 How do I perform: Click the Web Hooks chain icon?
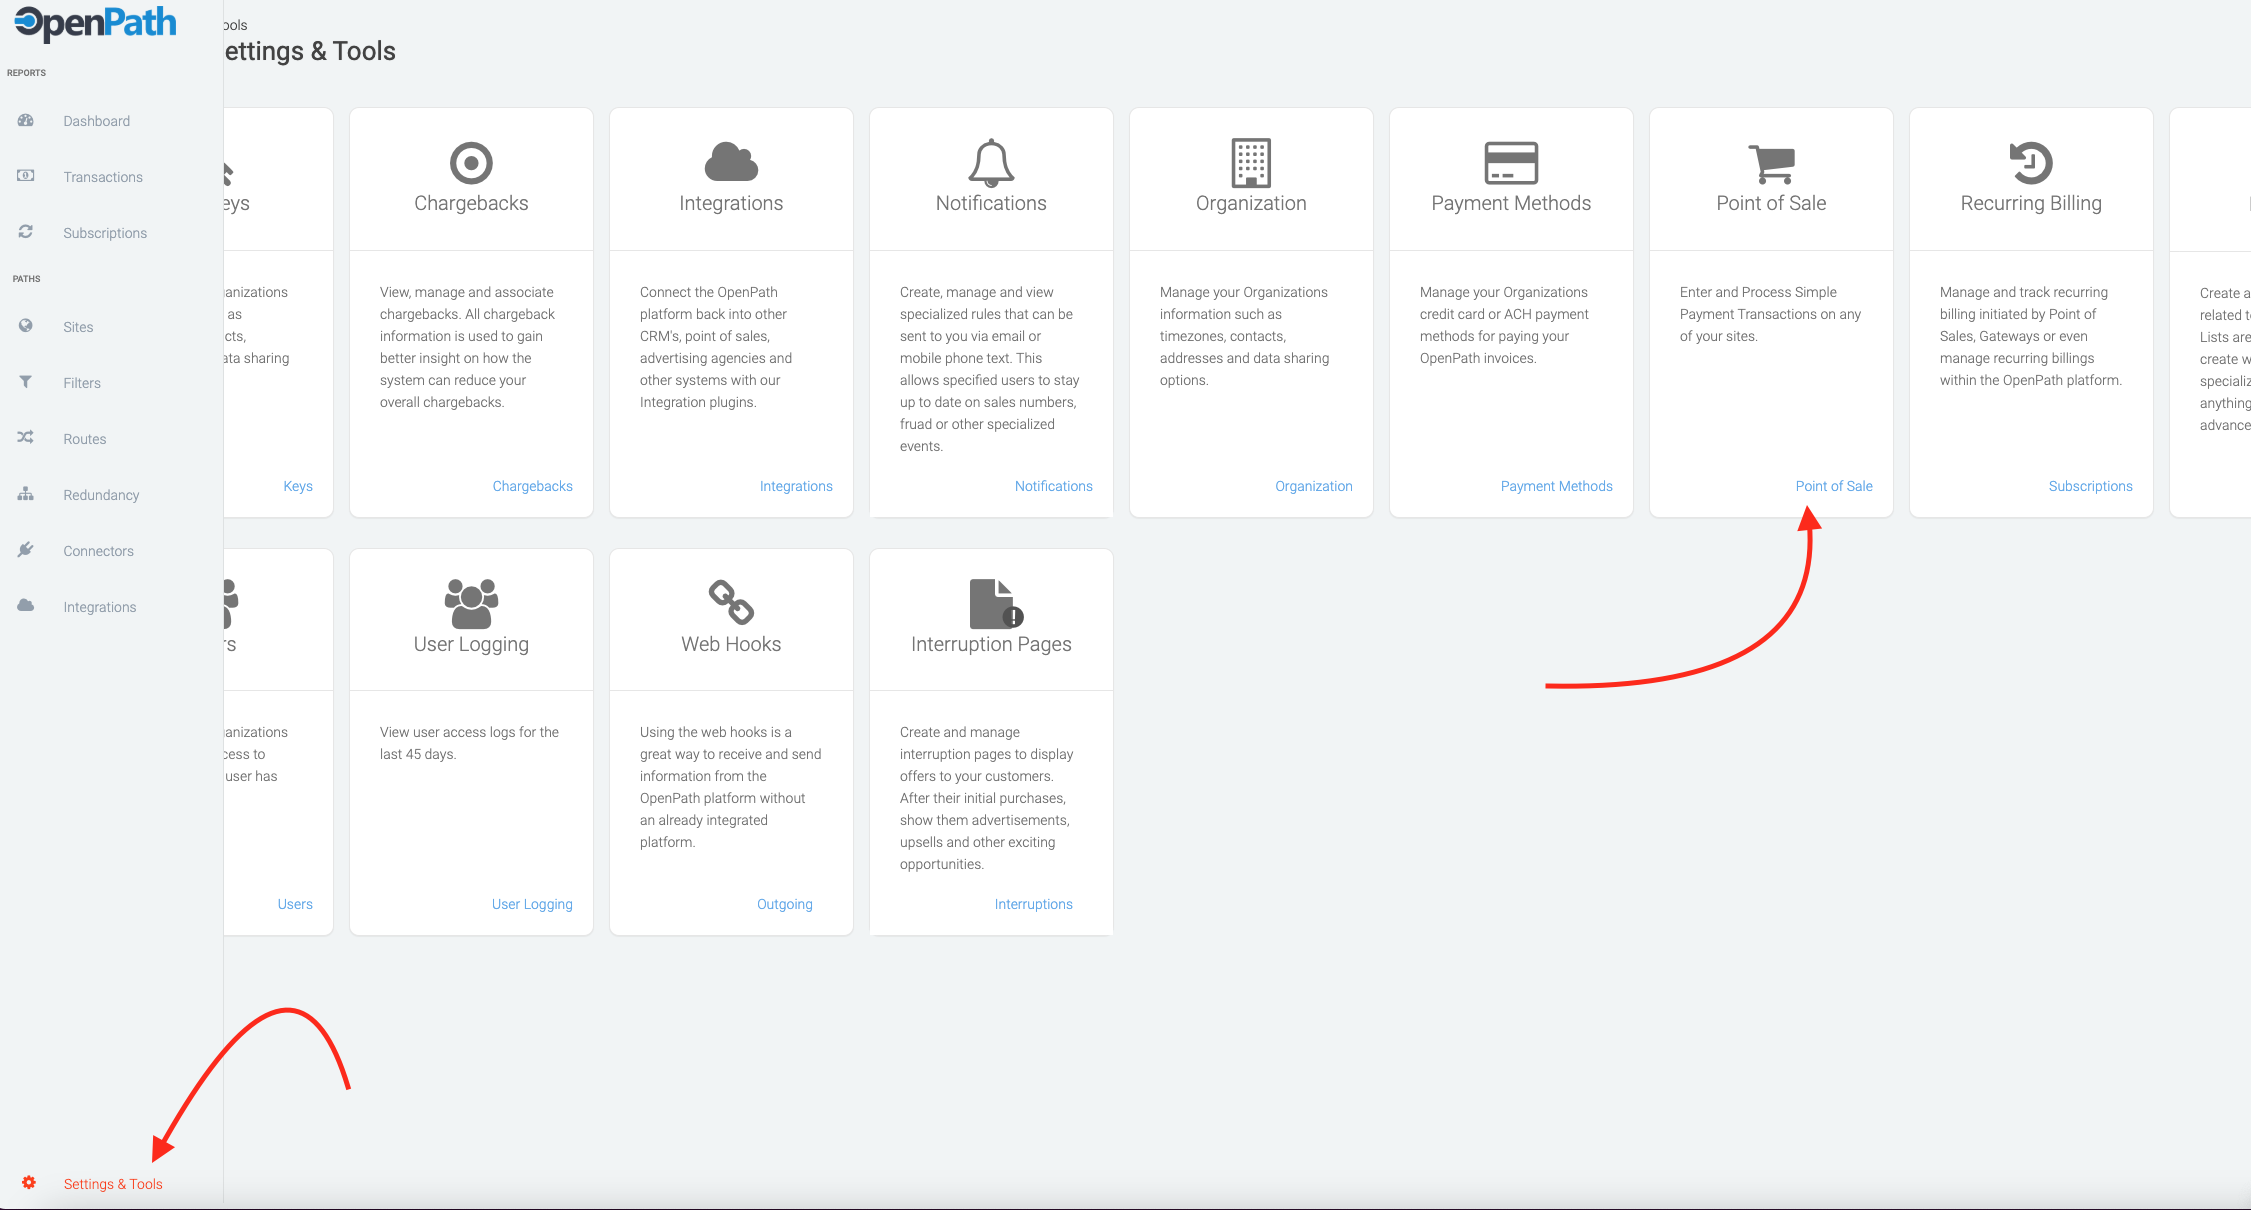tap(731, 602)
